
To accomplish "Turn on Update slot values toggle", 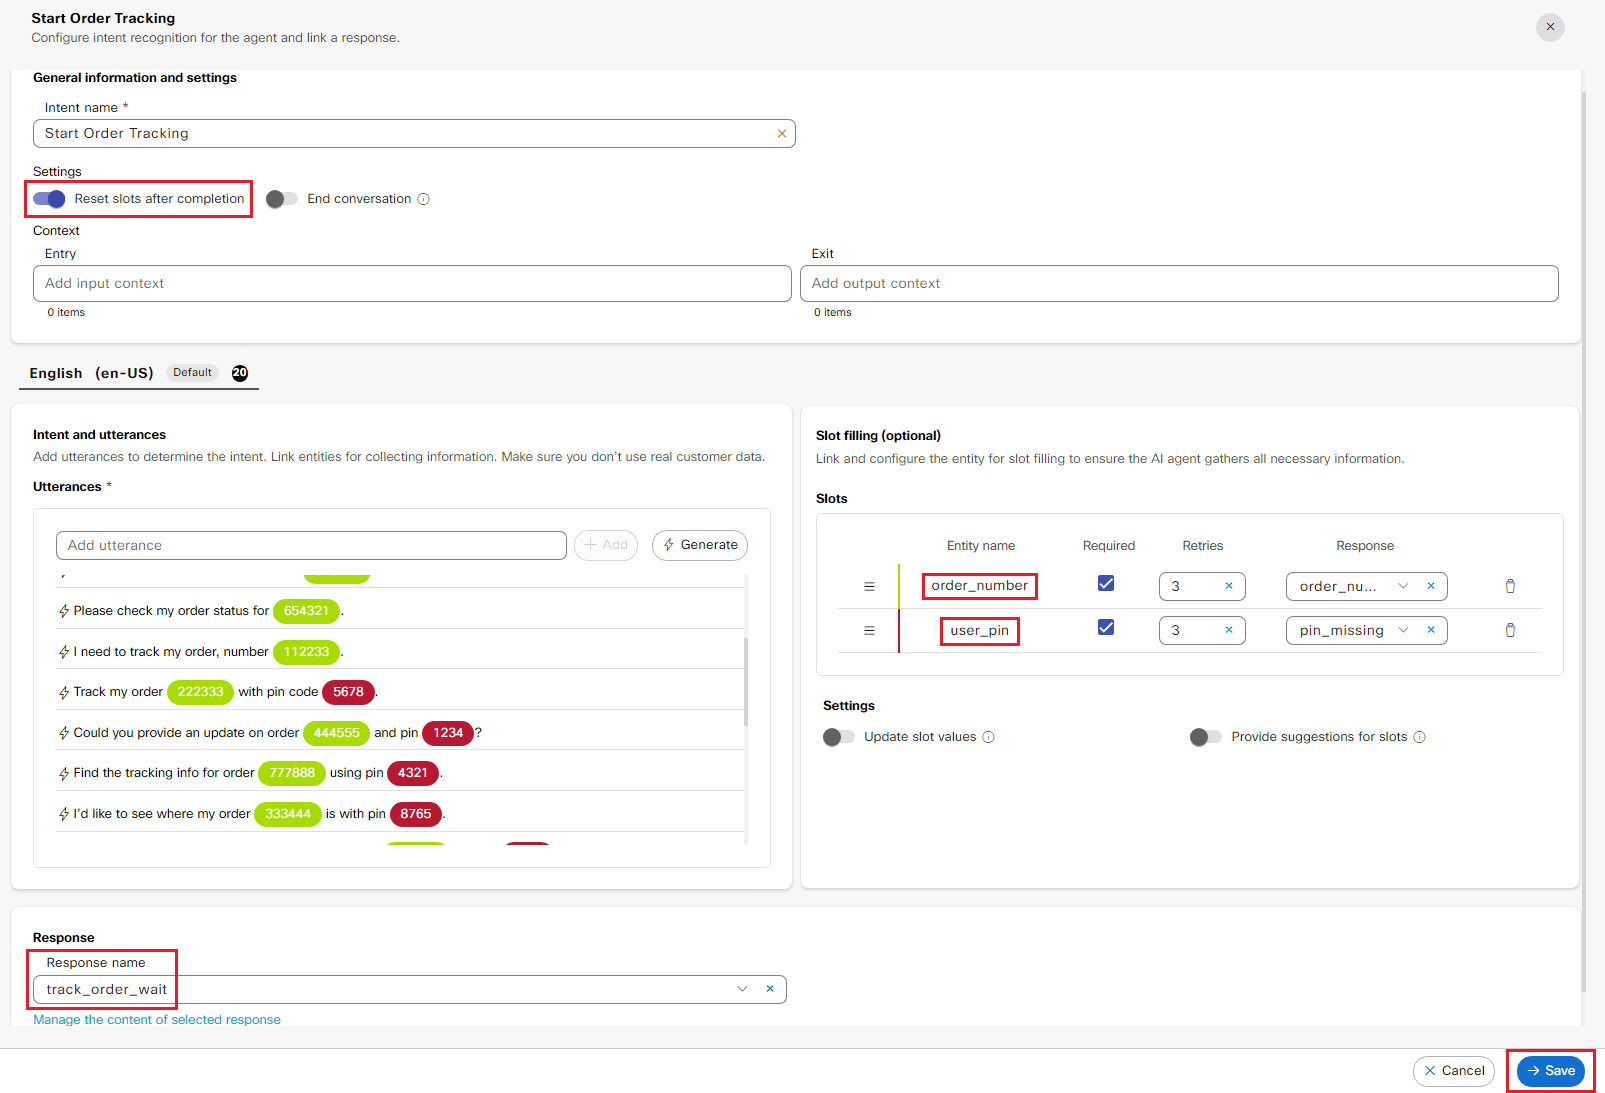I will pos(839,737).
